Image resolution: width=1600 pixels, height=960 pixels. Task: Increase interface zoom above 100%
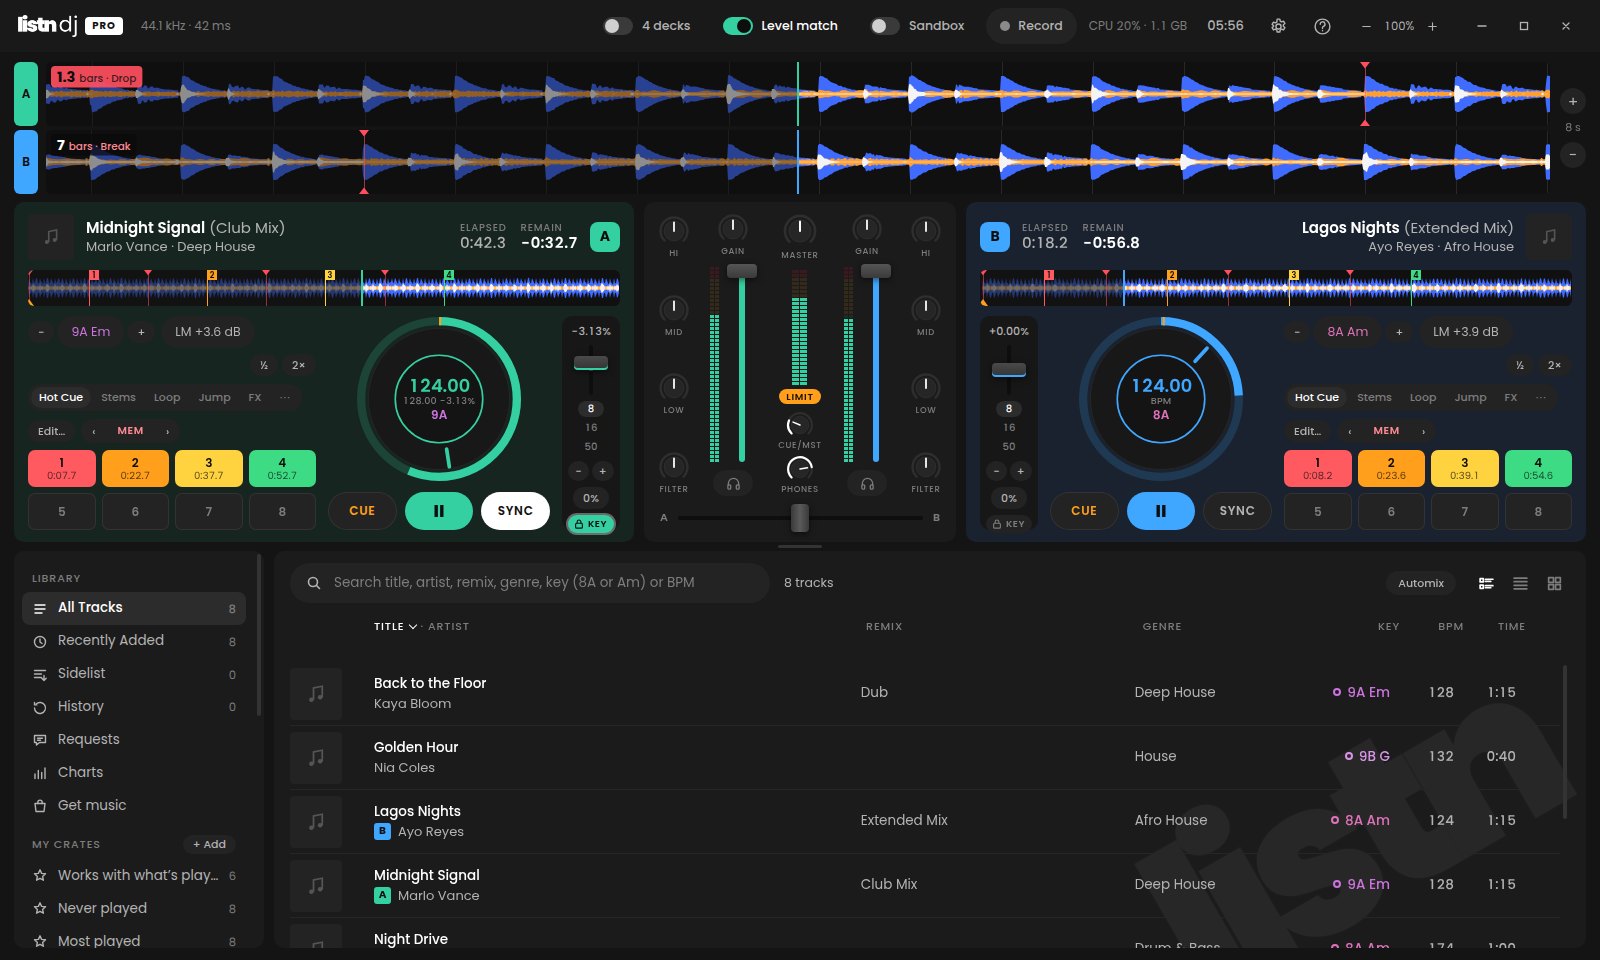pyautogui.click(x=1432, y=26)
